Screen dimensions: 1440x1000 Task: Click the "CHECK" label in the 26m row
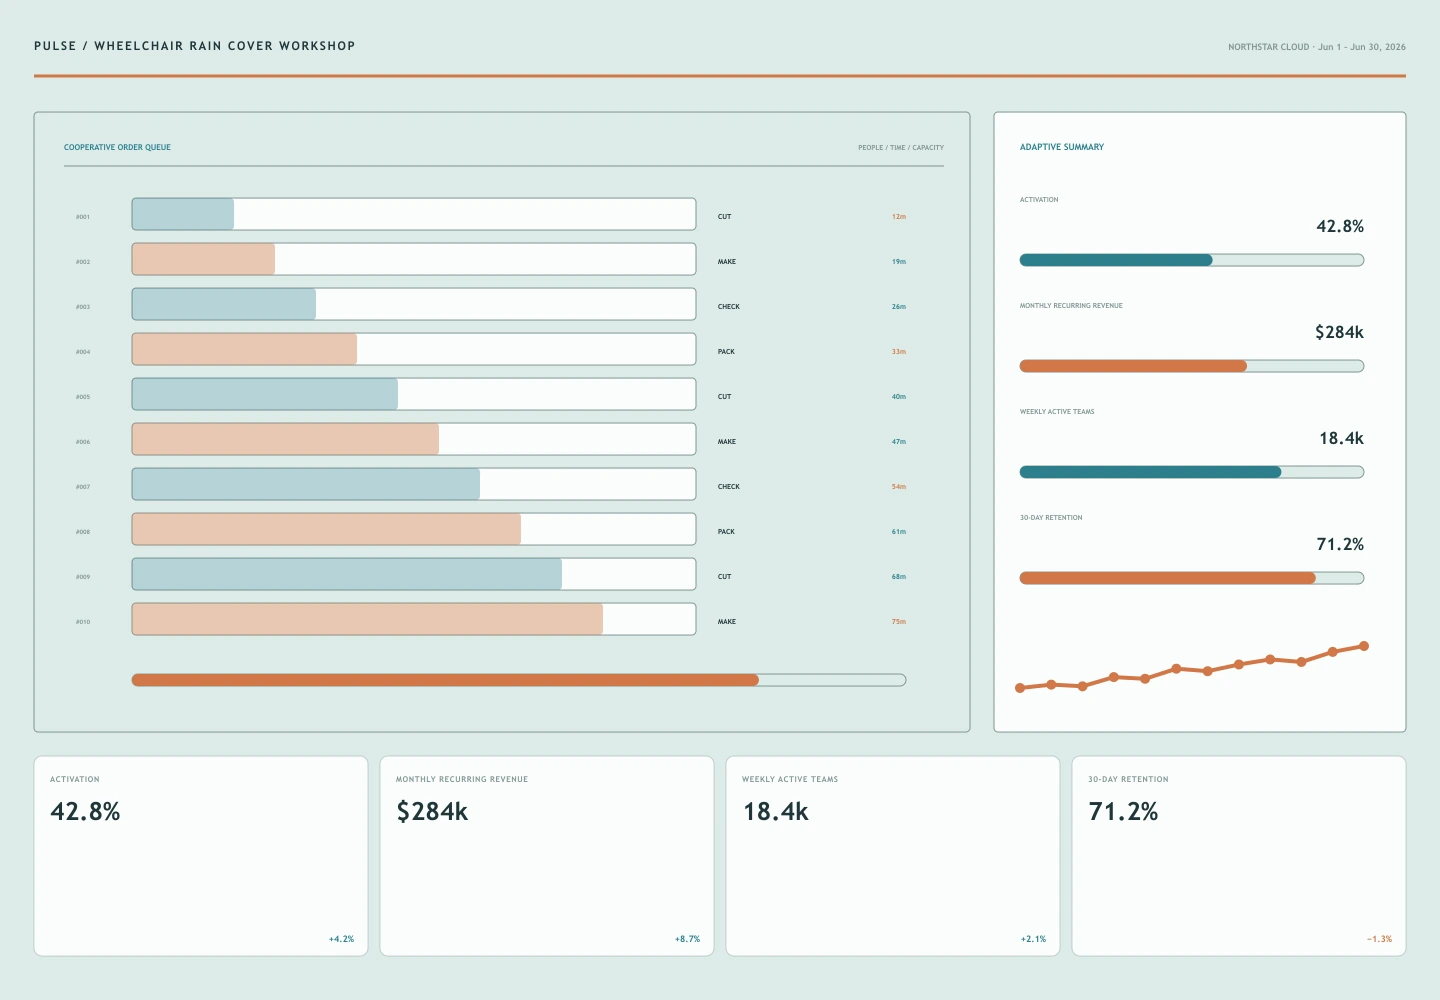click(x=729, y=307)
